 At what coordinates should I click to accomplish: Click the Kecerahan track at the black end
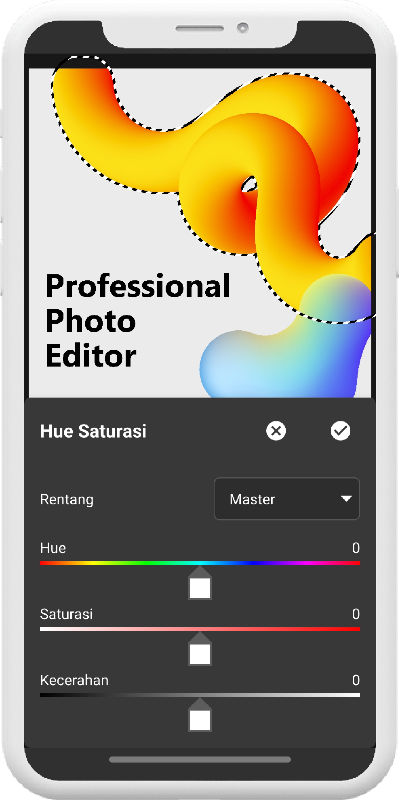[46, 695]
